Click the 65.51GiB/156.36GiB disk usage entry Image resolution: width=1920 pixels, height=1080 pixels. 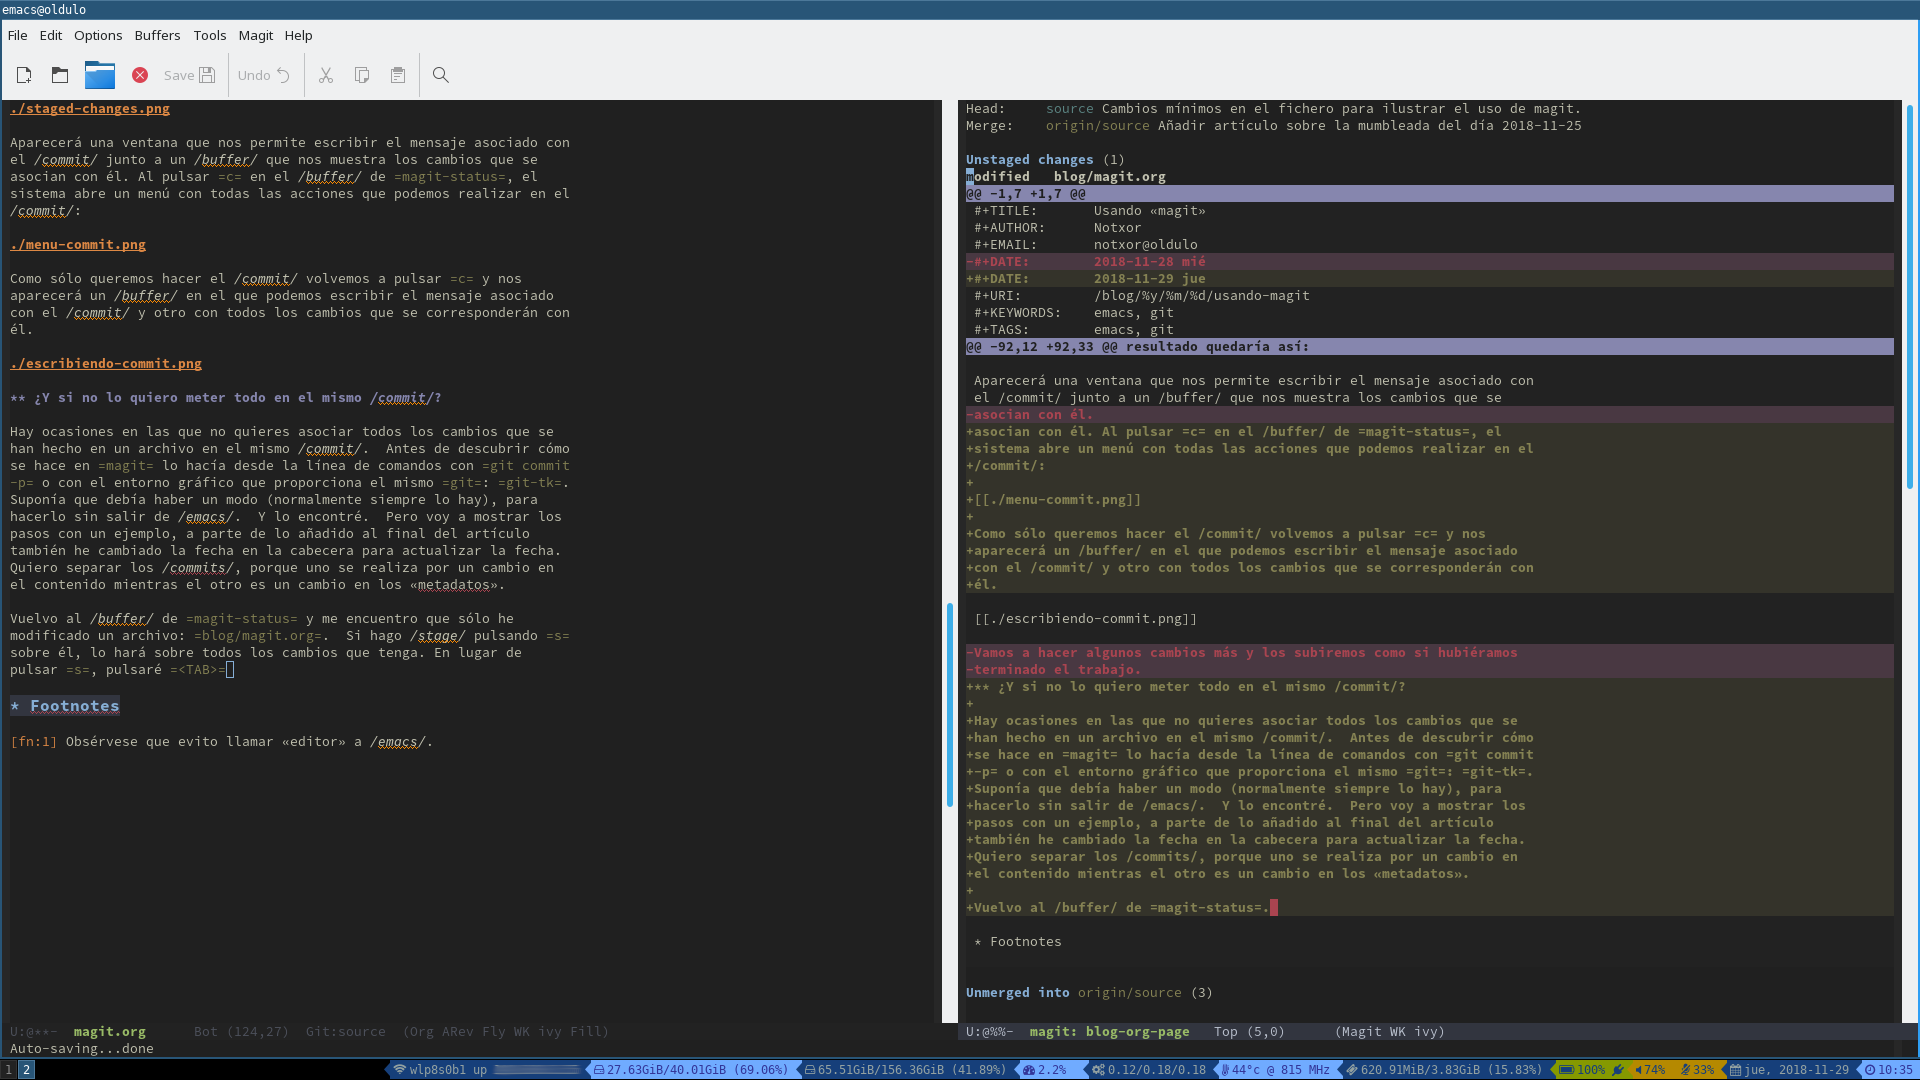pyautogui.click(x=905, y=1070)
